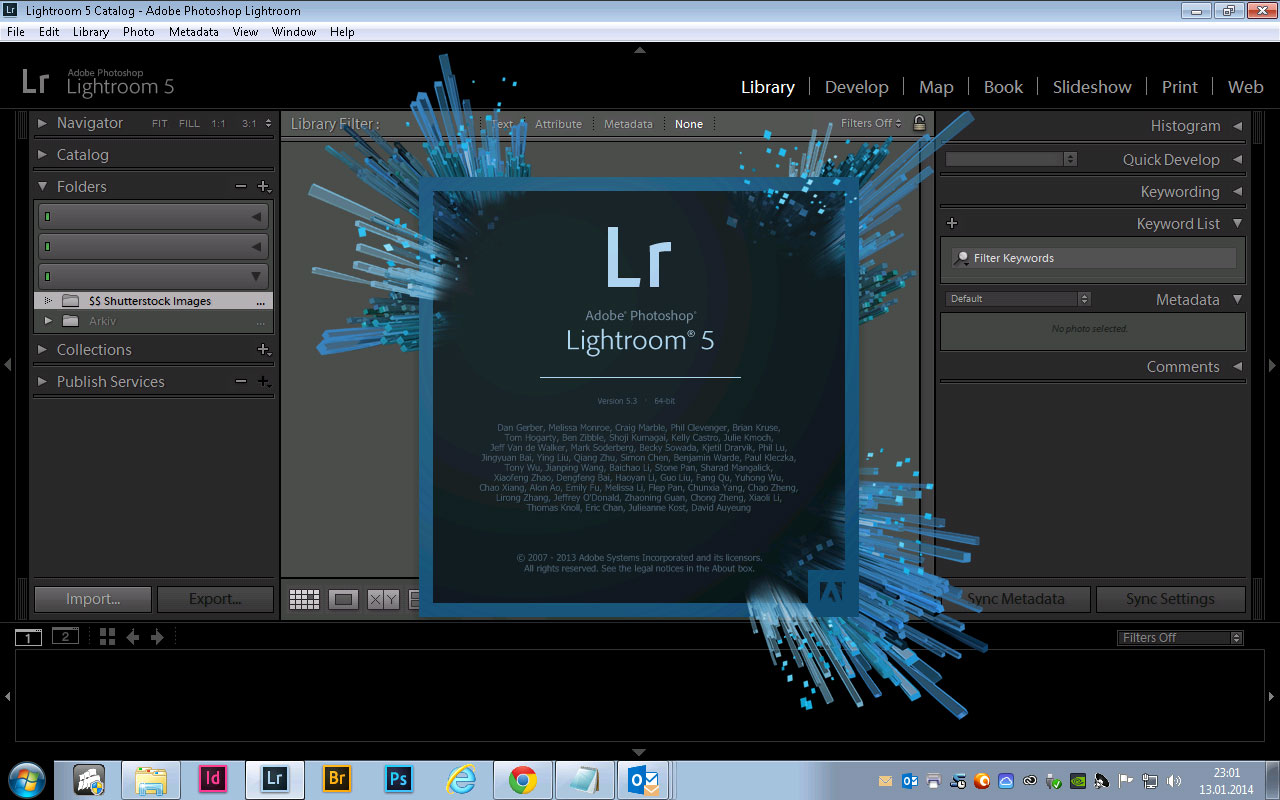Screen dimensions: 1280x800
Task: Add a new folder with the Folders plus
Action: 264,187
